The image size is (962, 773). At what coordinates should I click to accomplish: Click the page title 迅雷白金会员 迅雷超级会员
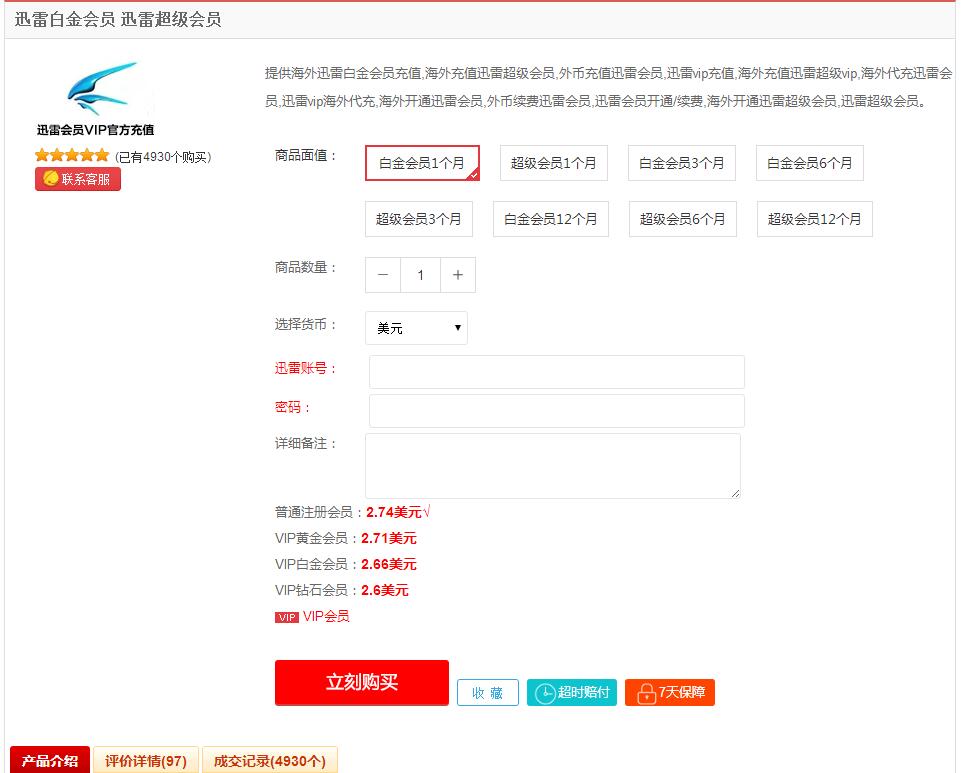pos(118,20)
